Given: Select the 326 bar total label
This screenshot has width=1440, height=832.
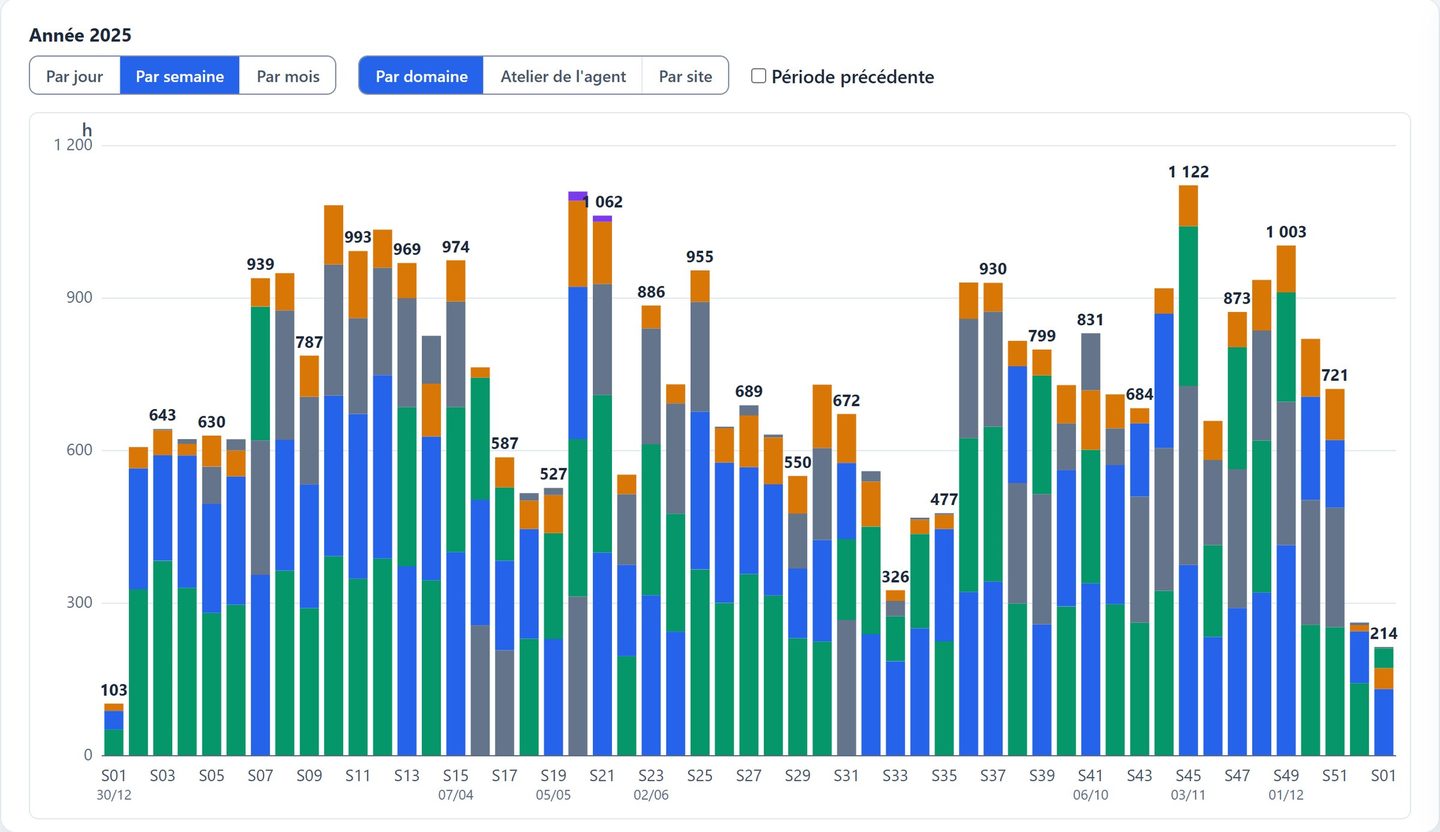Looking at the screenshot, I should 895,577.
